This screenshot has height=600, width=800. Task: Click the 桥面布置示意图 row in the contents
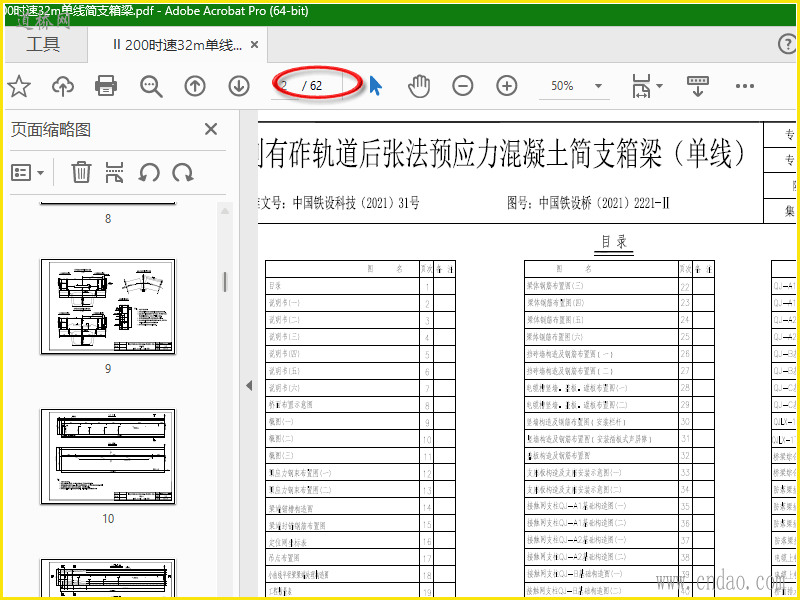[x=360, y=405]
